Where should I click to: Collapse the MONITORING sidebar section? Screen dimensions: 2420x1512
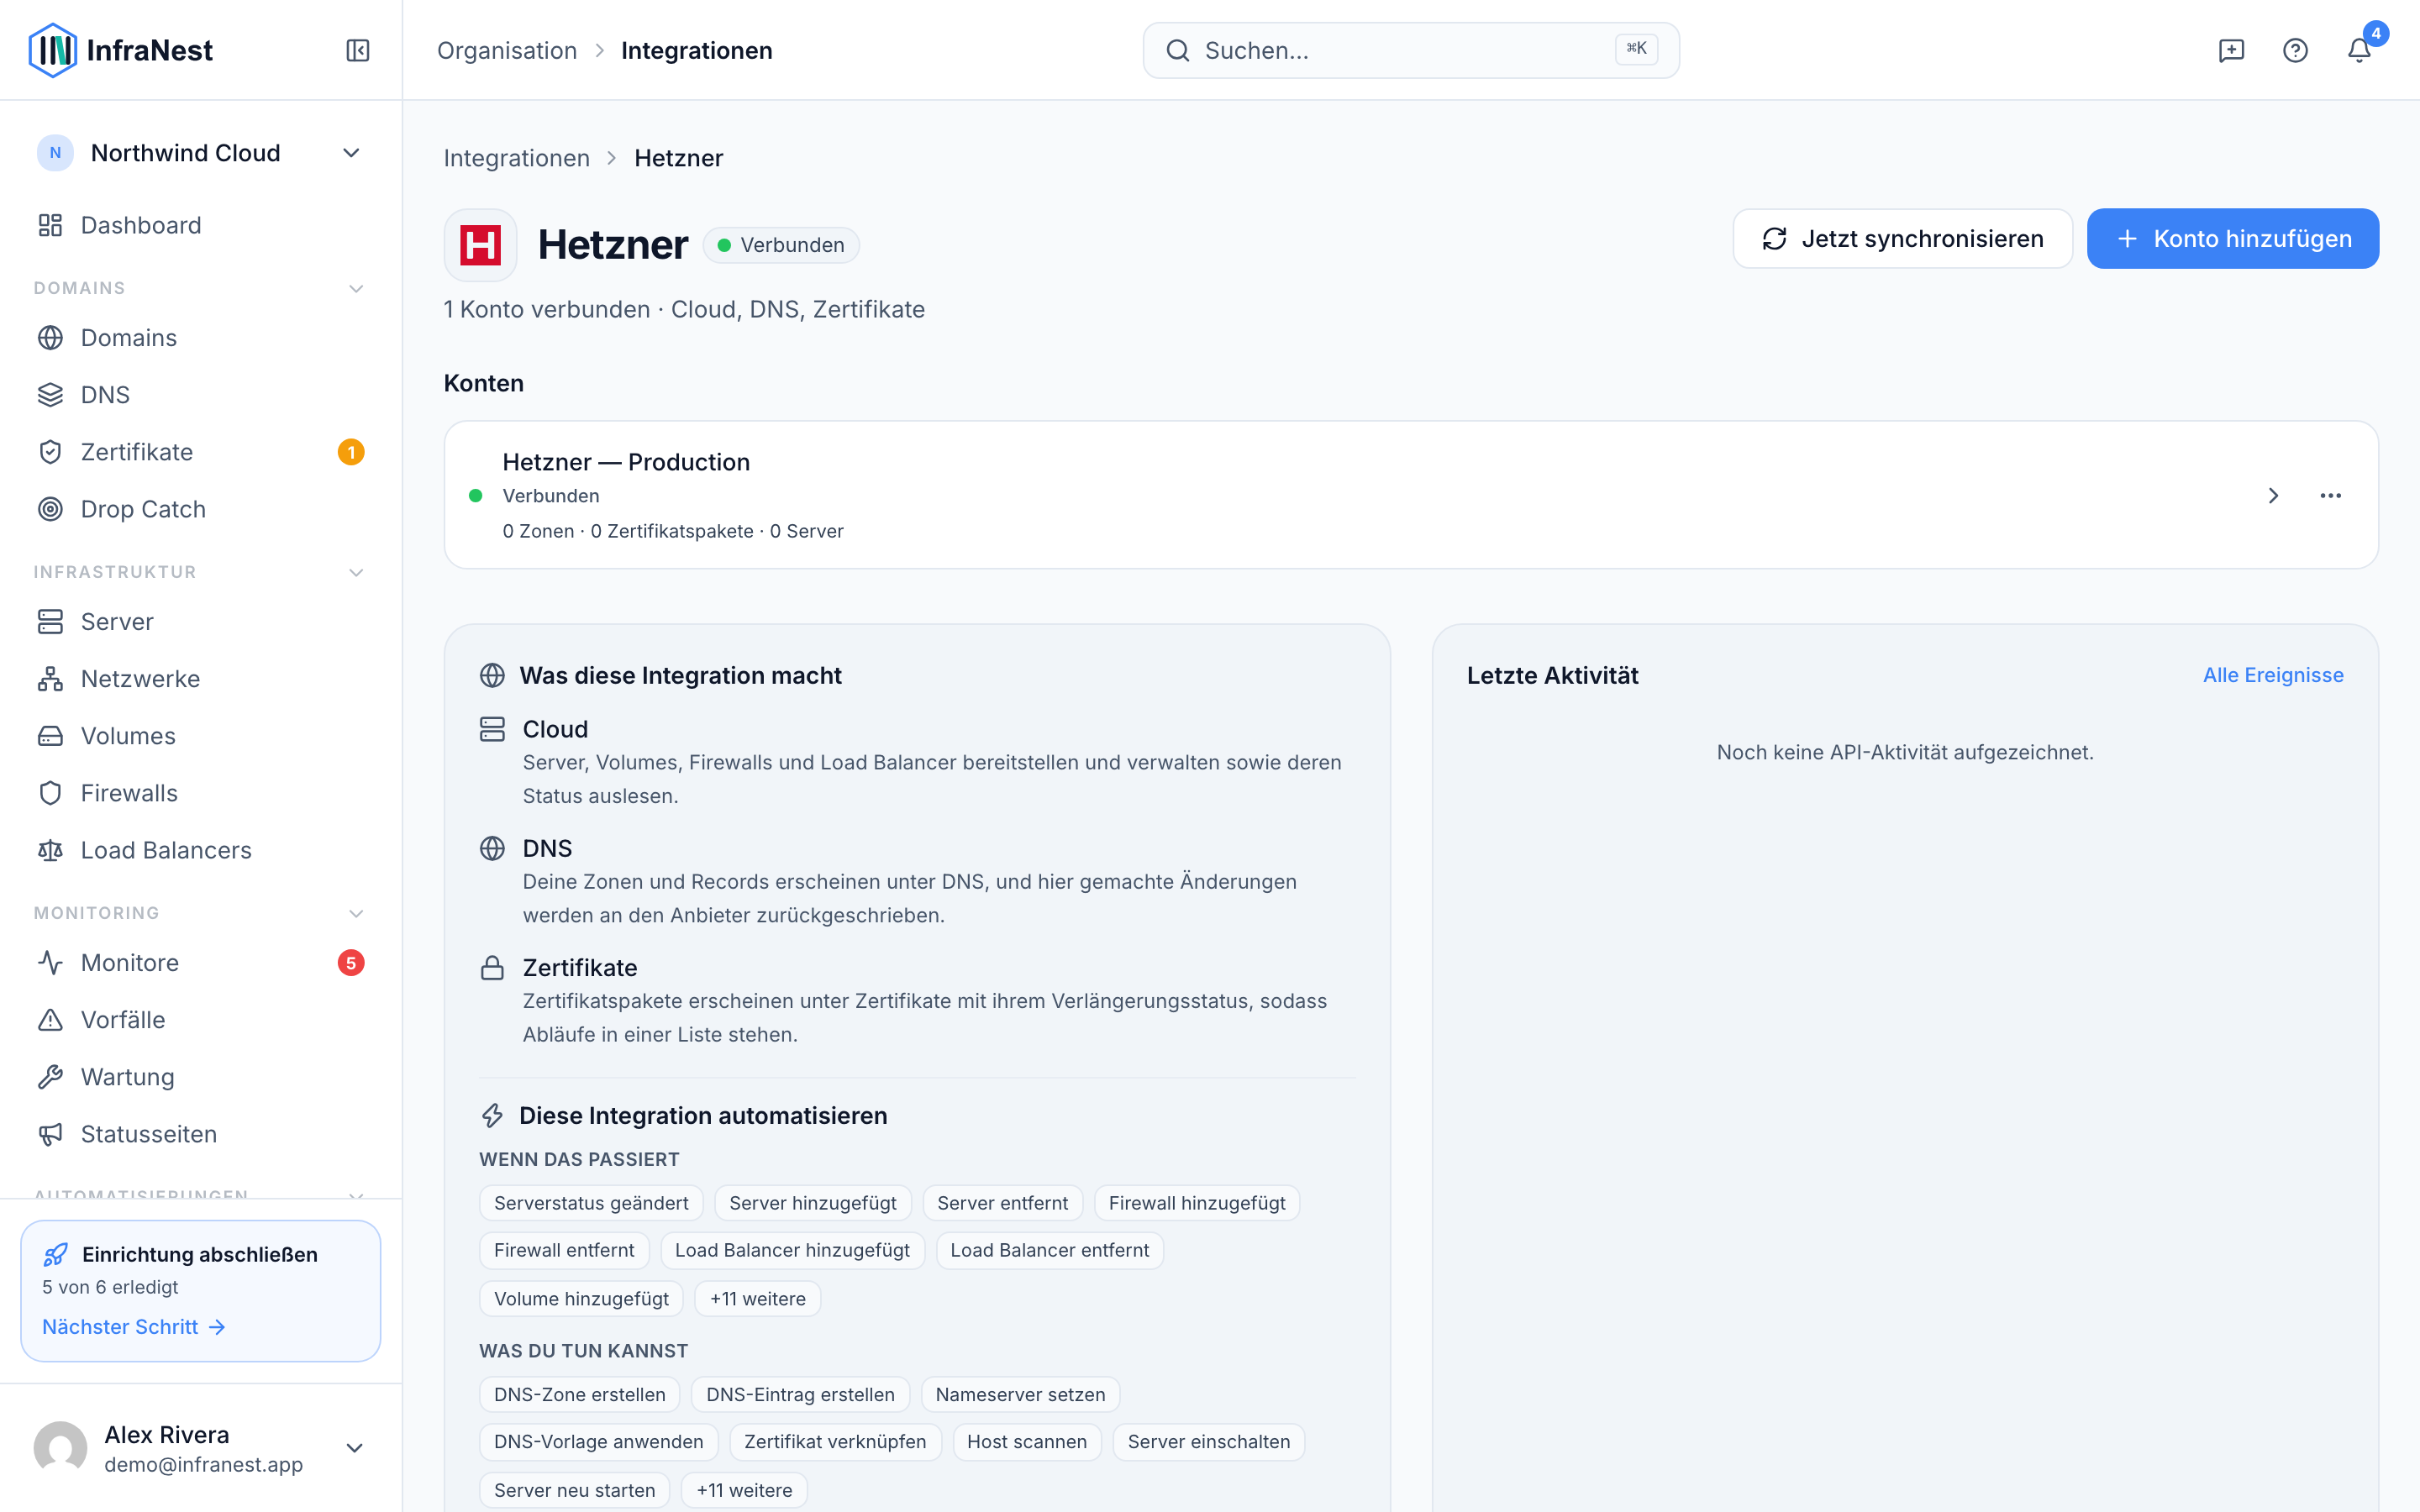click(x=356, y=913)
